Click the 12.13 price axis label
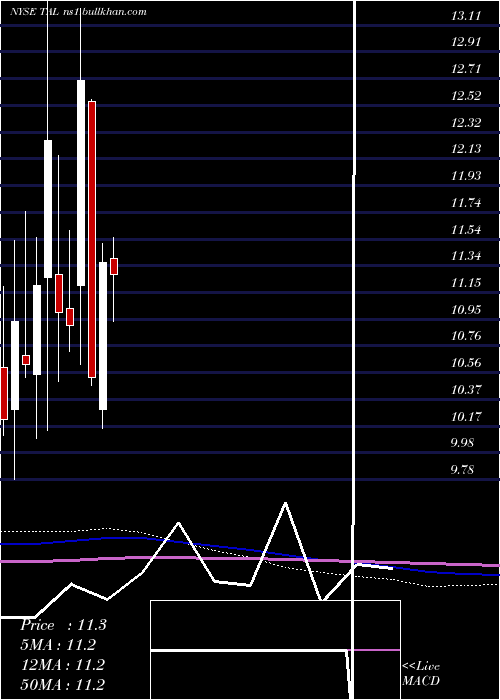 pos(466,149)
